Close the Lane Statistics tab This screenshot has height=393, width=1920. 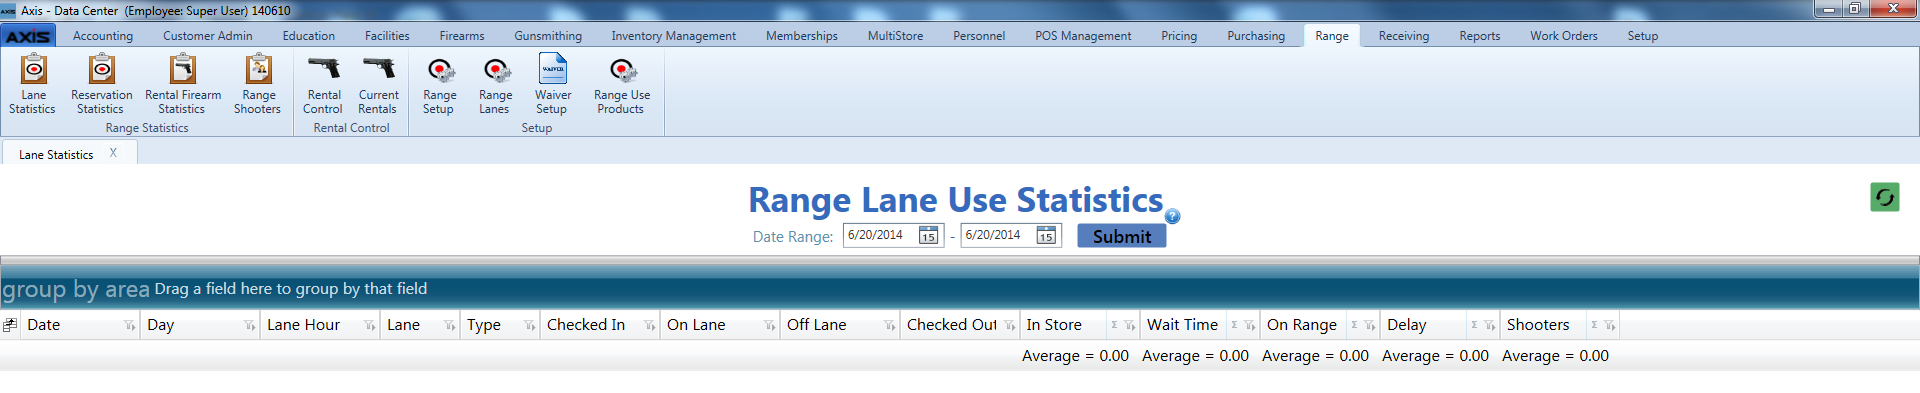point(114,153)
